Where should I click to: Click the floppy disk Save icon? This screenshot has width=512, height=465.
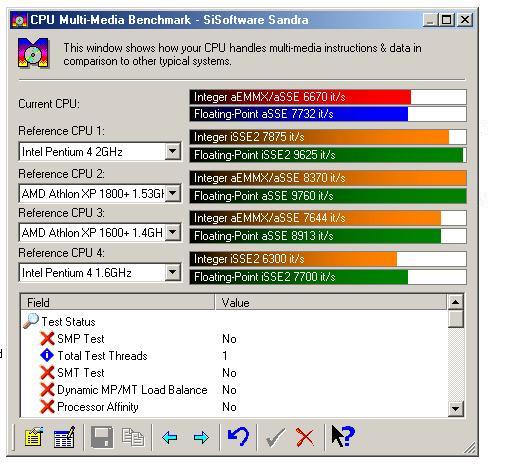[102, 437]
